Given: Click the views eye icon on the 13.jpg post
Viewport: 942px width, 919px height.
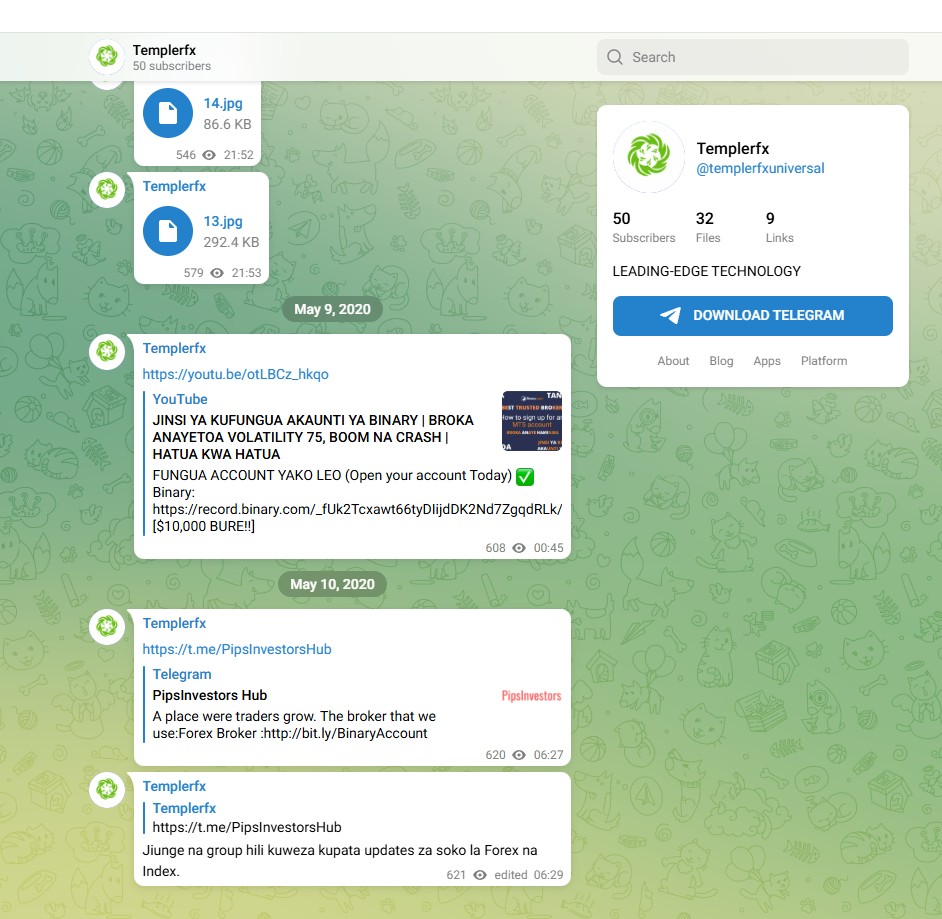Looking at the screenshot, I should pos(217,273).
